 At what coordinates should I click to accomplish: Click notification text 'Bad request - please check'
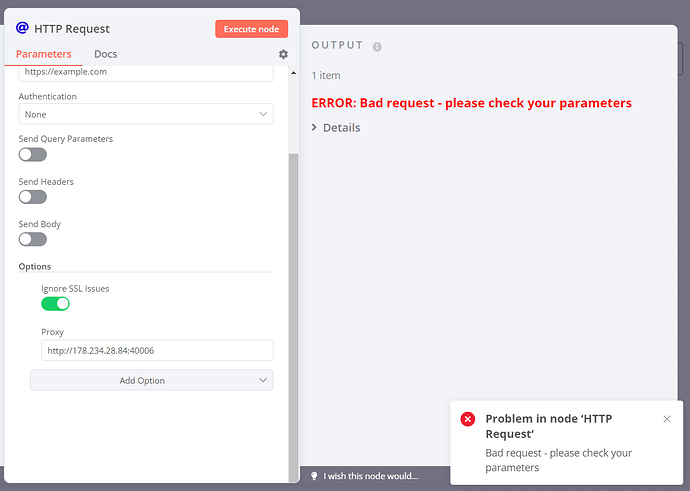[x=559, y=460]
